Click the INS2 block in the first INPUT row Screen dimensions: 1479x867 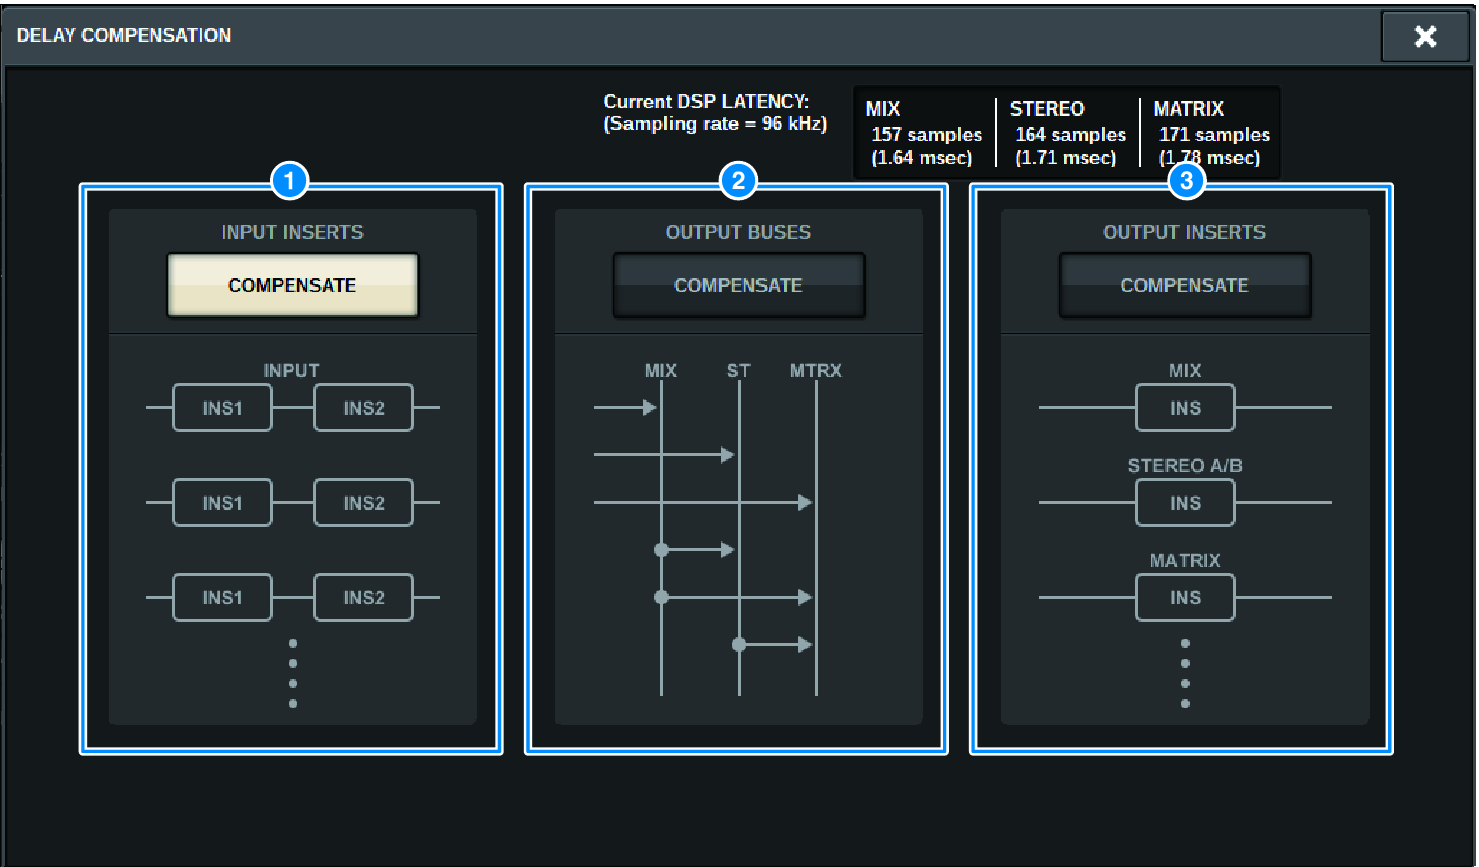pos(364,407)
